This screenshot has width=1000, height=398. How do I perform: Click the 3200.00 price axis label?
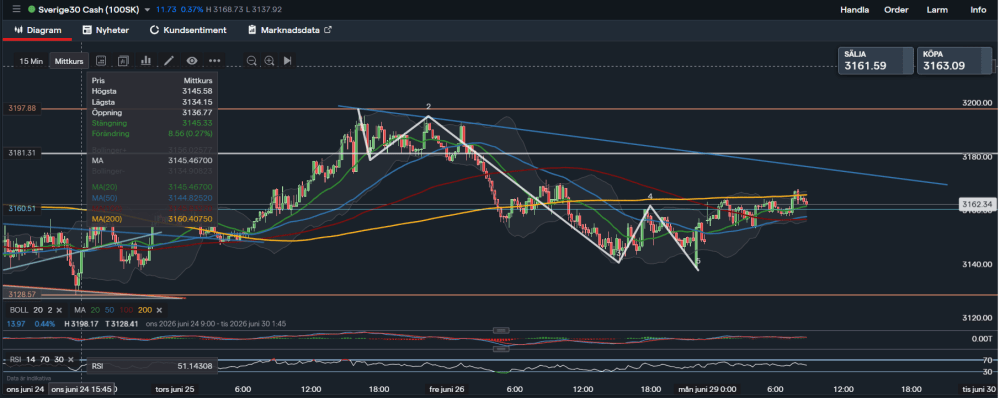pos(976,103)
